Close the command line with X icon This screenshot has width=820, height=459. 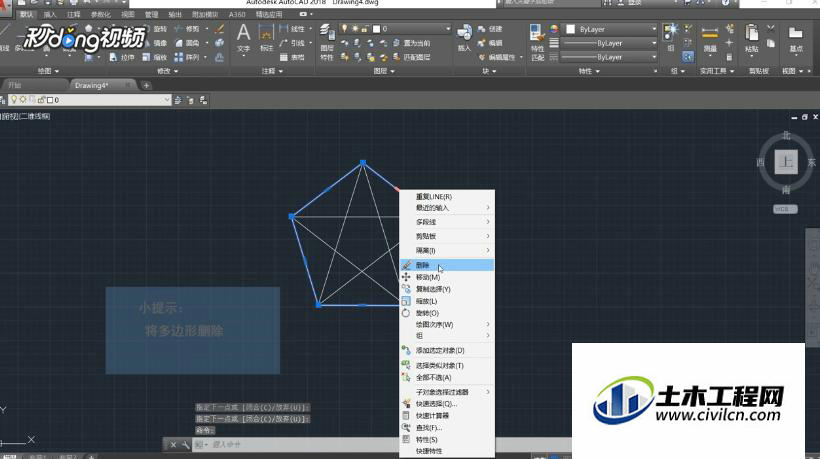click(x=173, y=444)
